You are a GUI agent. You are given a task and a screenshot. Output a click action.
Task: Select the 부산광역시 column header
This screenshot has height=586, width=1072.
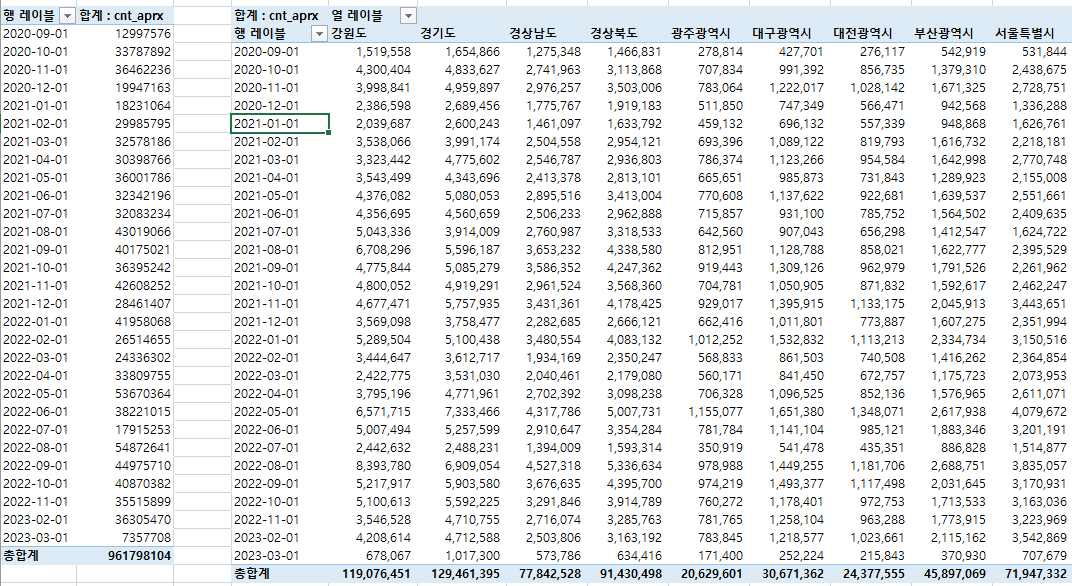click(943, 34)
